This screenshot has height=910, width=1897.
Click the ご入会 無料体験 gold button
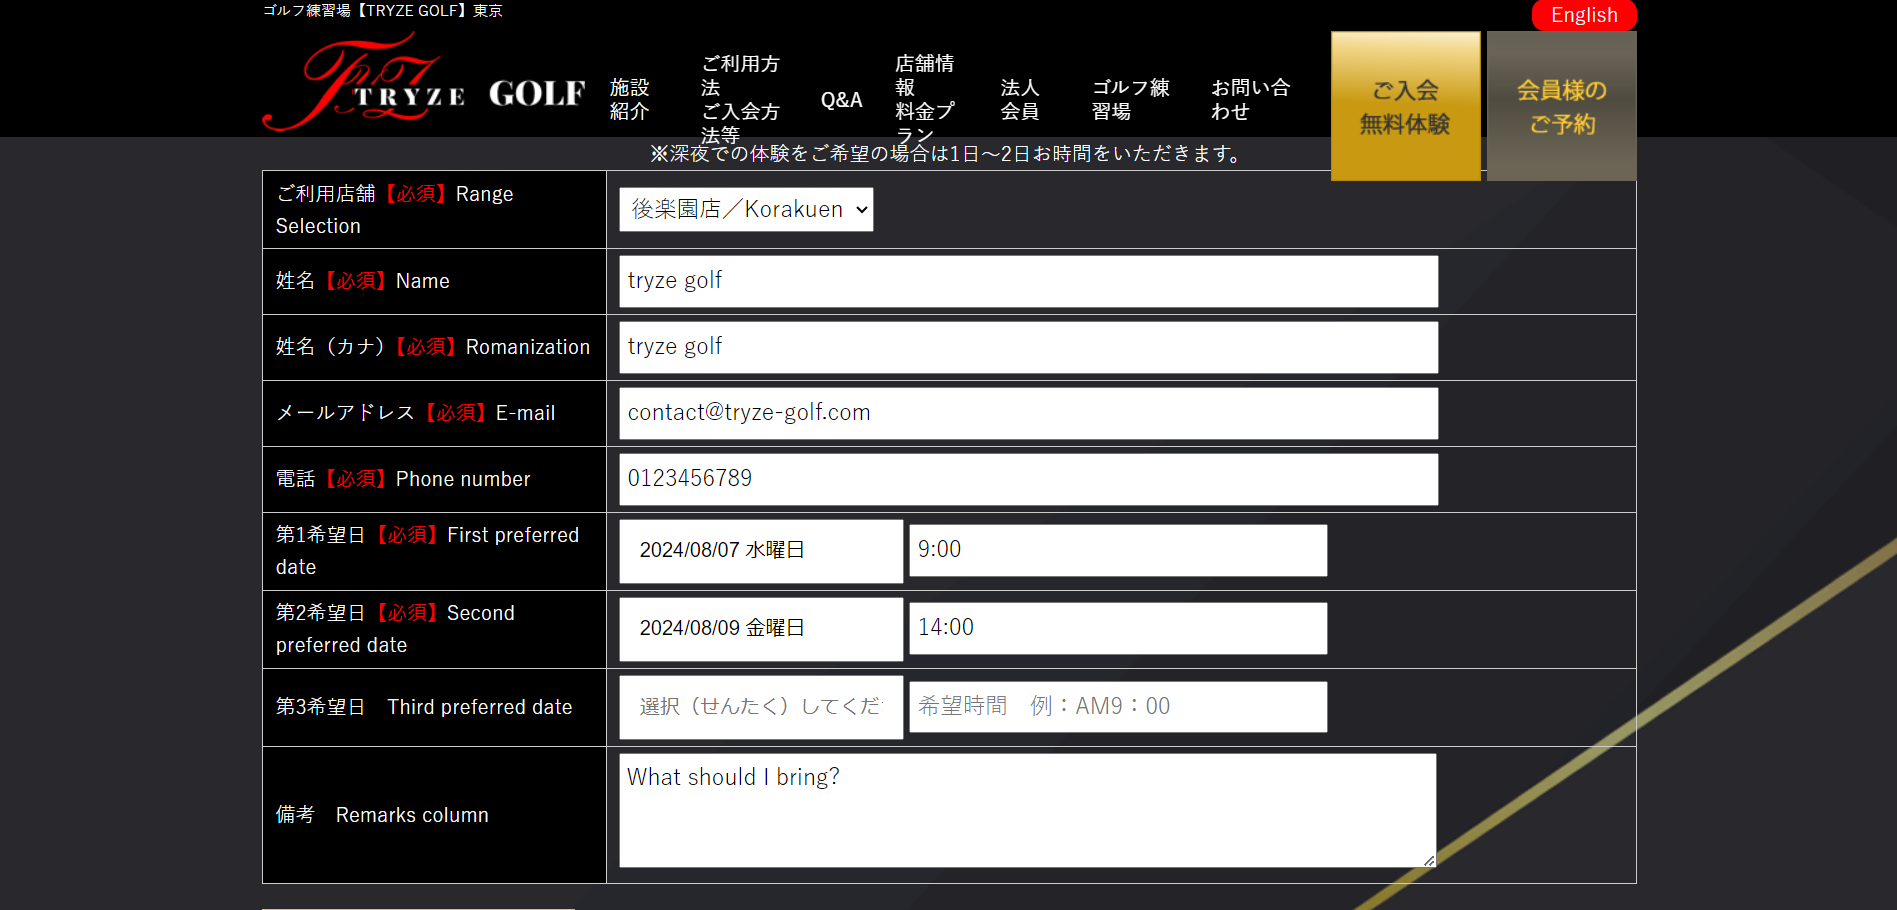click(1406, 106)
